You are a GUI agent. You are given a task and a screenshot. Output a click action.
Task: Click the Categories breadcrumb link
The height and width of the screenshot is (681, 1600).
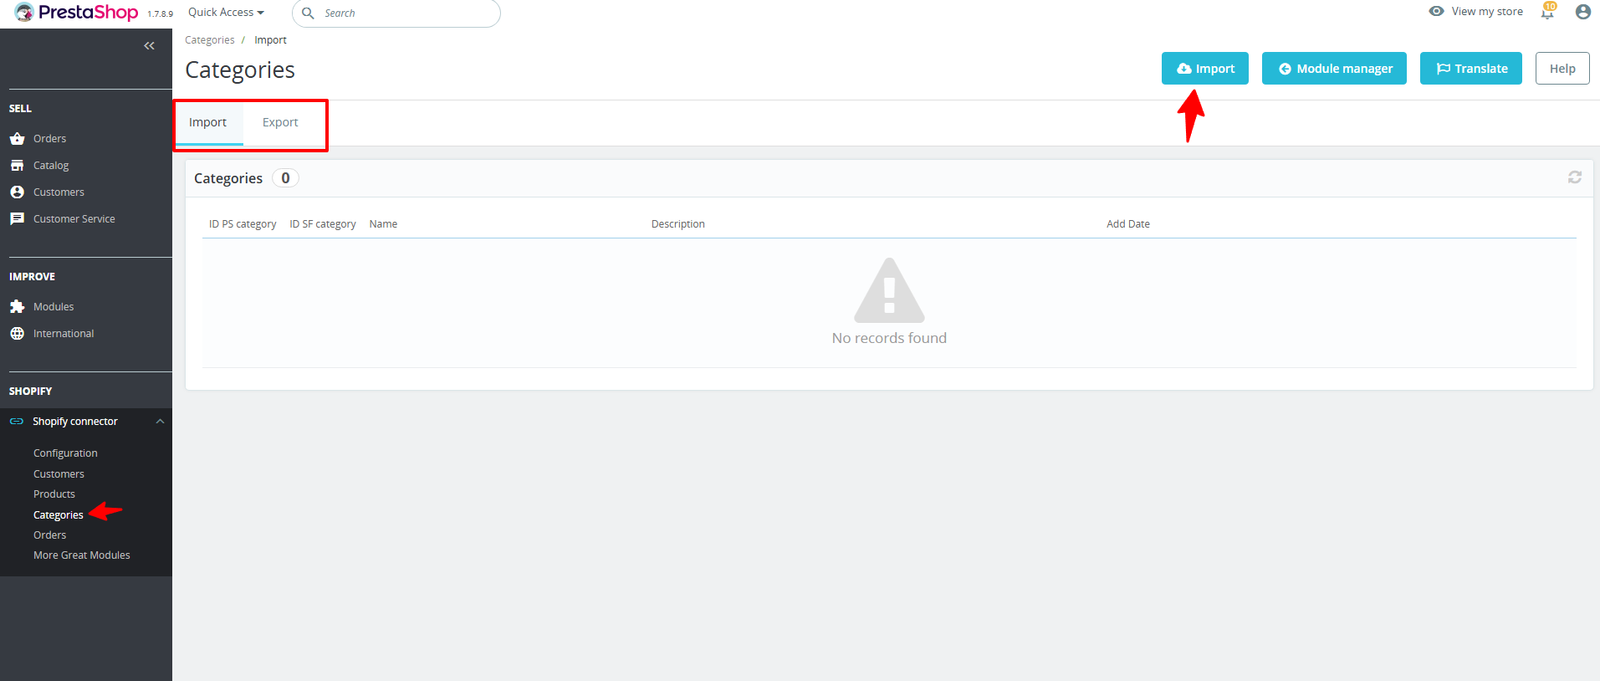210,40
